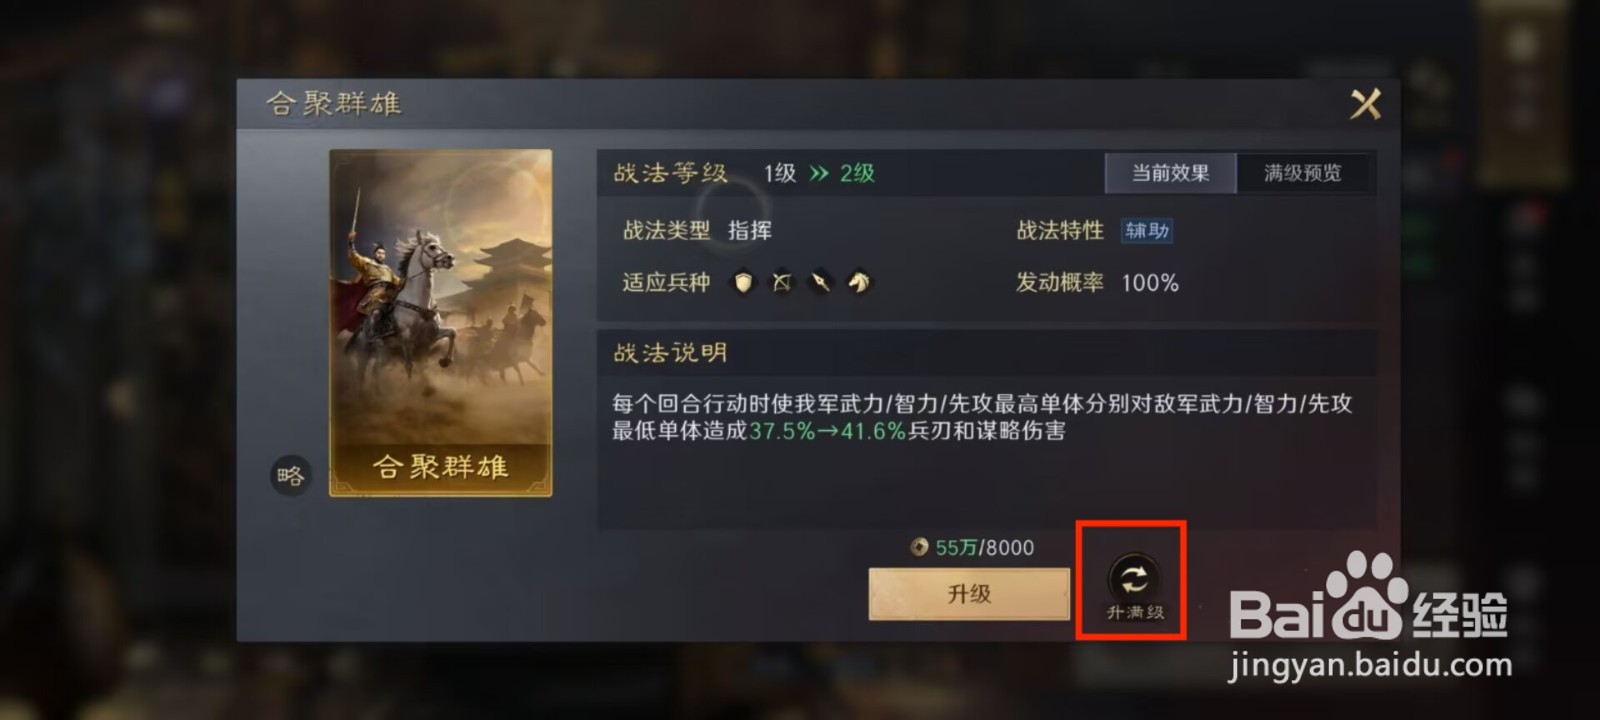Click the 略 round badge icon
Screen dimensions: 1600x720
click(x=290, y=476)
